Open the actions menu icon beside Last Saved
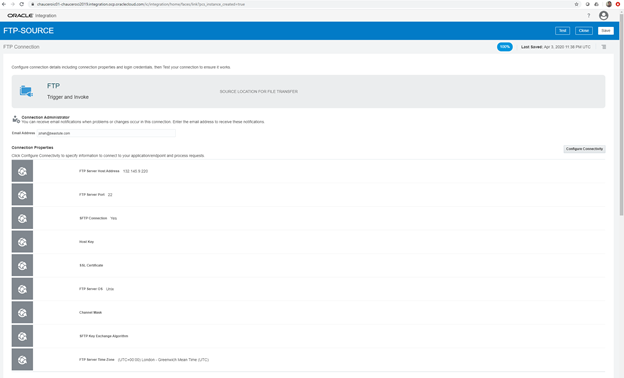624x378 pixels. point(604,47)
